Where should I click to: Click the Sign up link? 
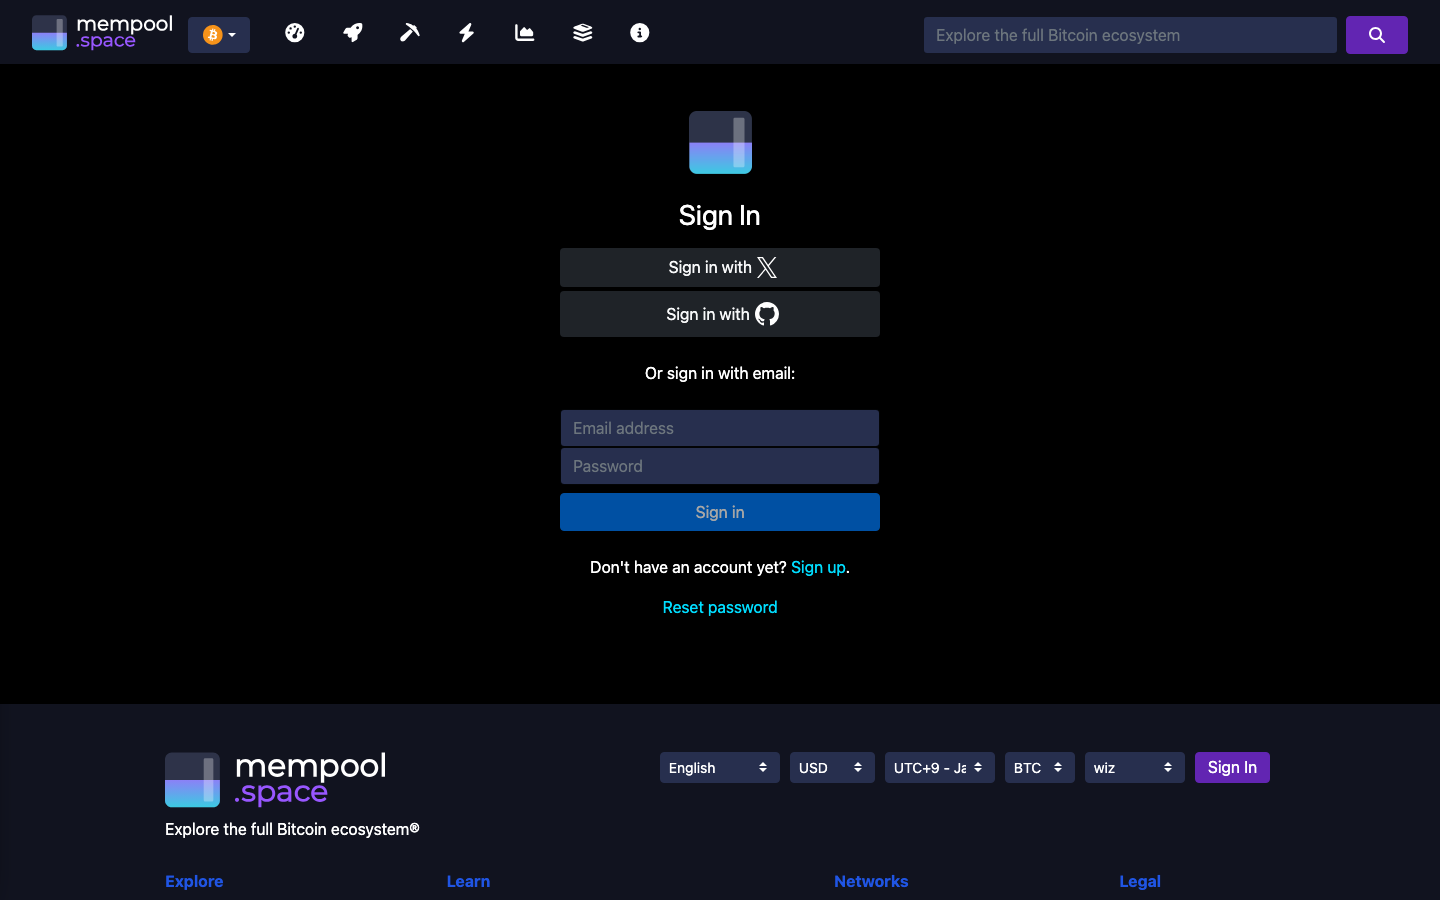tap(818, 567)
